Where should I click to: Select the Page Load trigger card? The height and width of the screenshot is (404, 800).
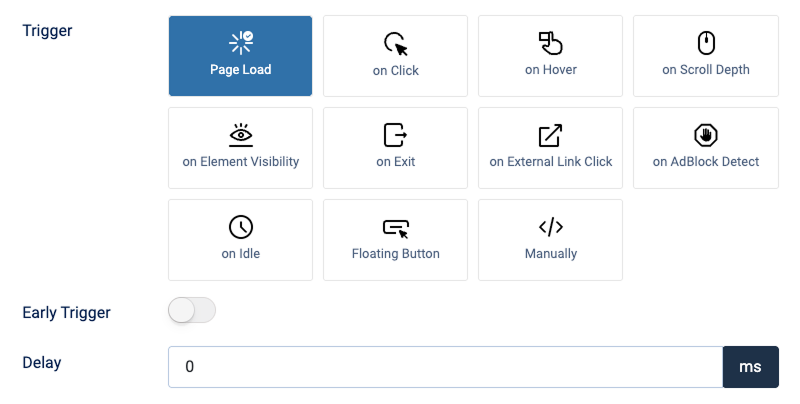click(x=240, y=56)
